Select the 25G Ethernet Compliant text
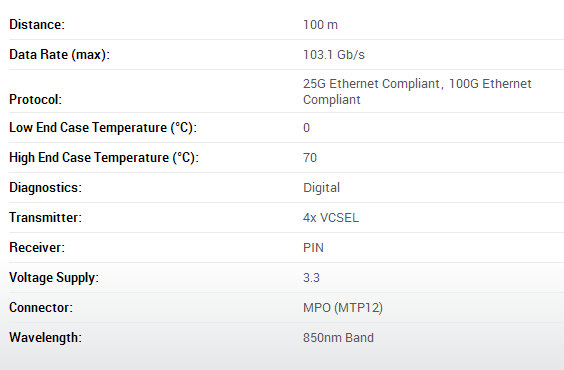 click(371, 83)
